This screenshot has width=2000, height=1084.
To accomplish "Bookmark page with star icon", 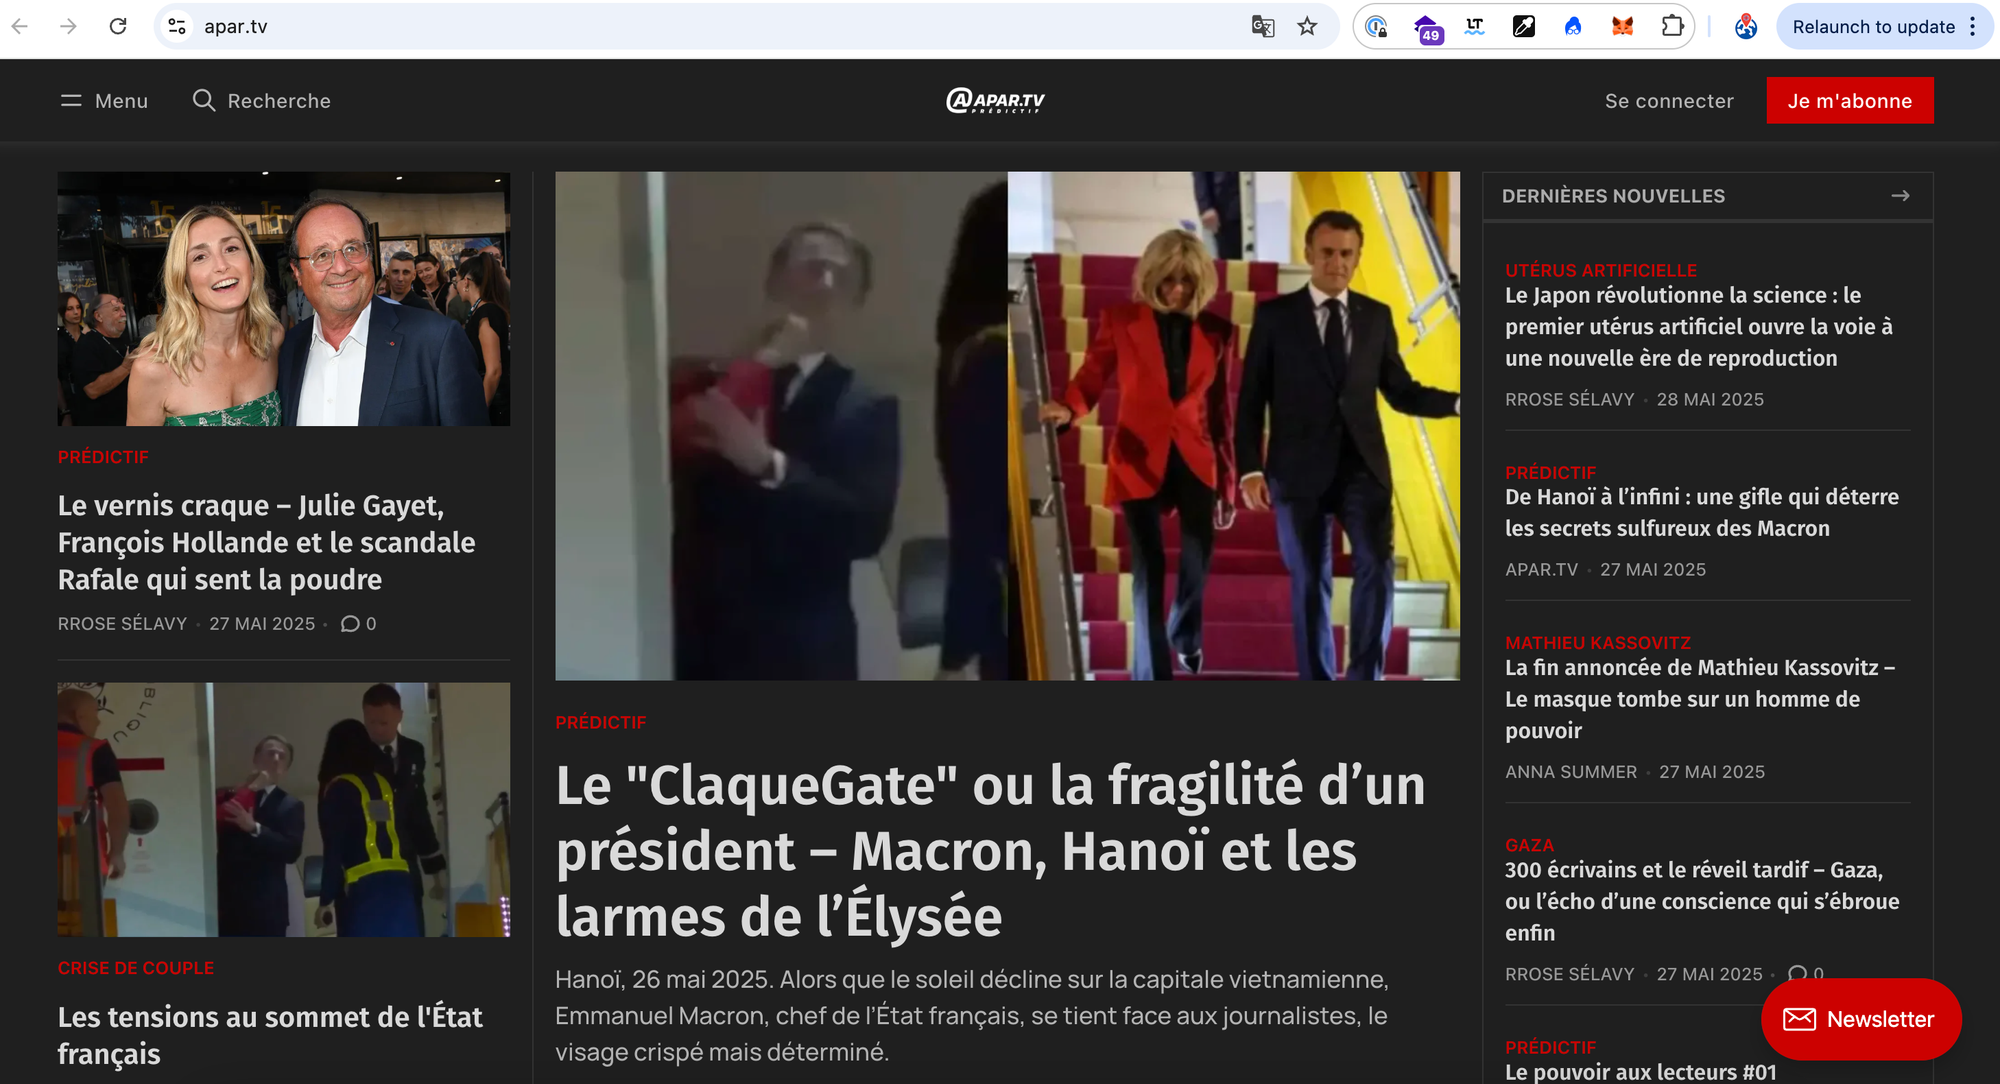I will pyautogui.click(x=1307, y=27).
